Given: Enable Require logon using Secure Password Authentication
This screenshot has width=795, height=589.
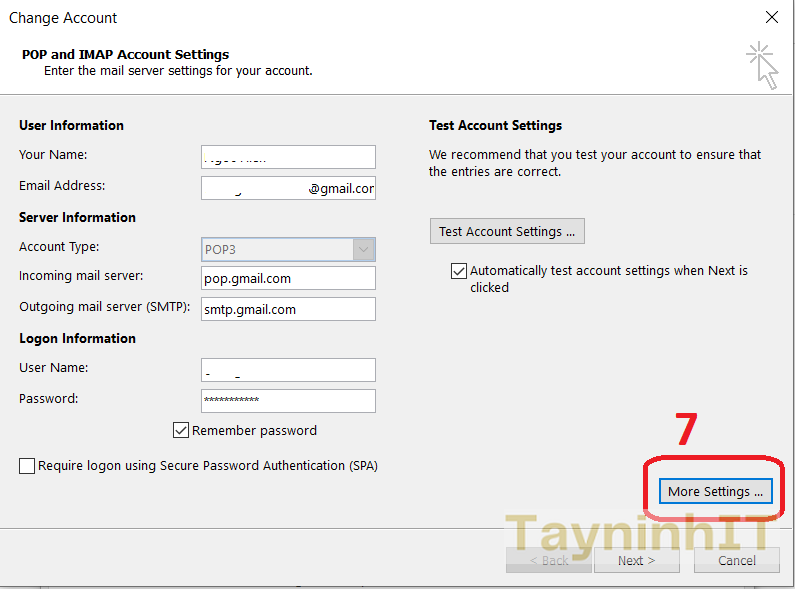Looking at the screenshot, I should coord(27,466).
